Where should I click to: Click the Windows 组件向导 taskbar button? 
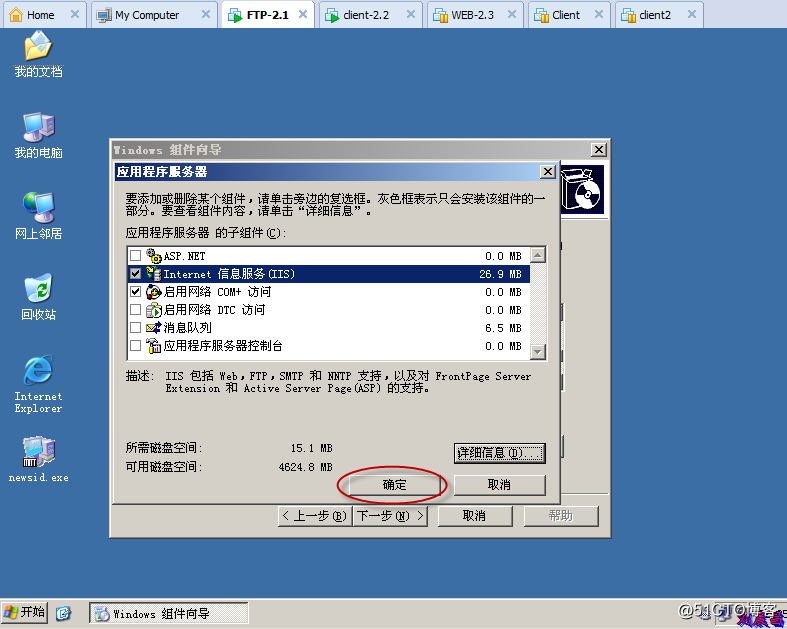click(169, 613)
